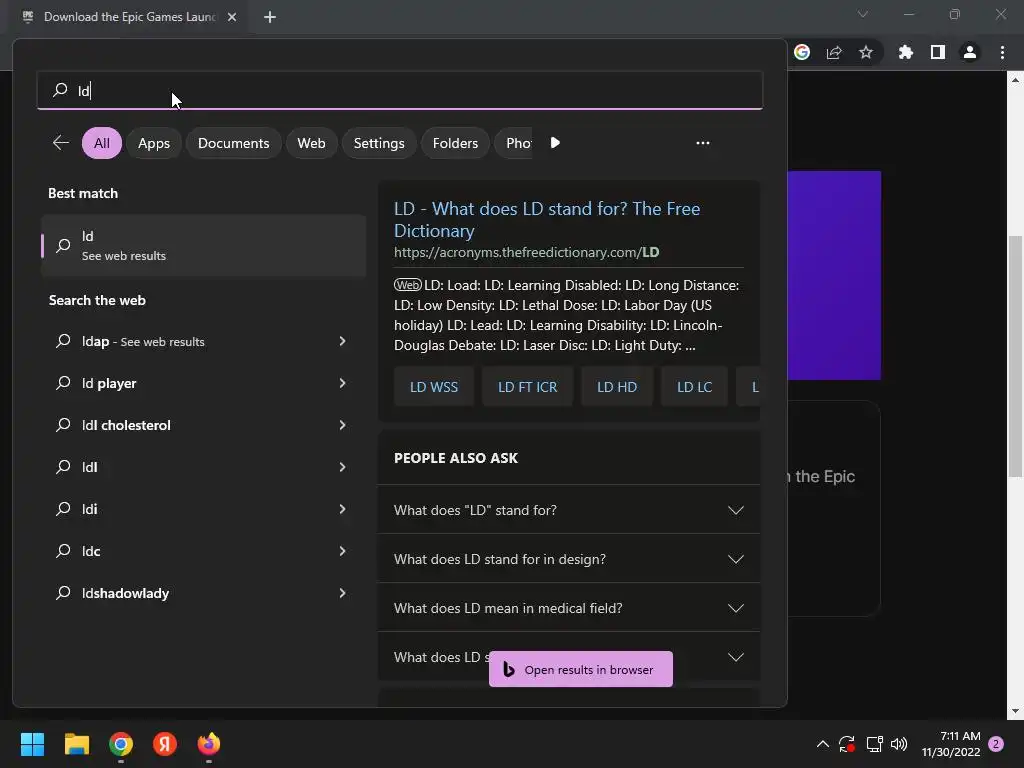
Task: Click the Google icon in address bar
Action: pyautogui.click(x=802, y=52)
